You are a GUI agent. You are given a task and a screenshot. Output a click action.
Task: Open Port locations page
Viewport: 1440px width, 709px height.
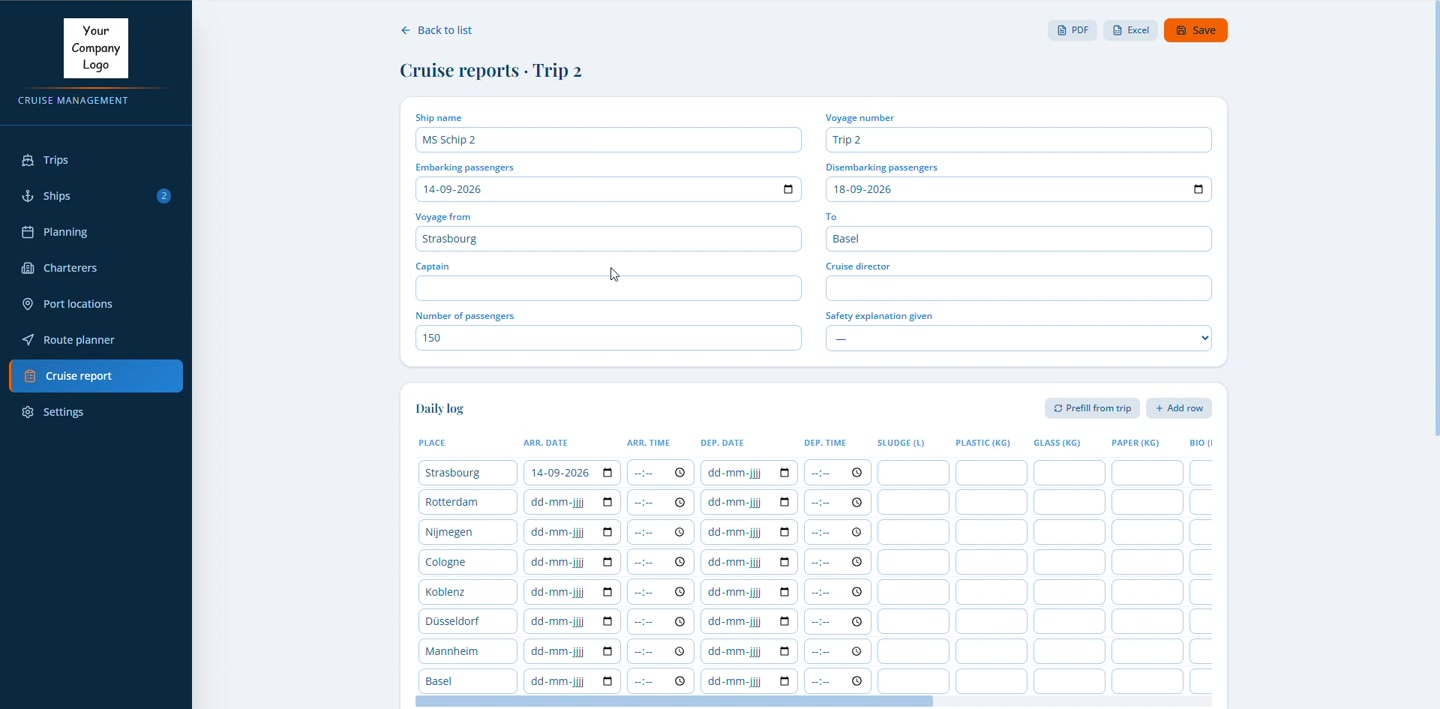tap(96, 304)
